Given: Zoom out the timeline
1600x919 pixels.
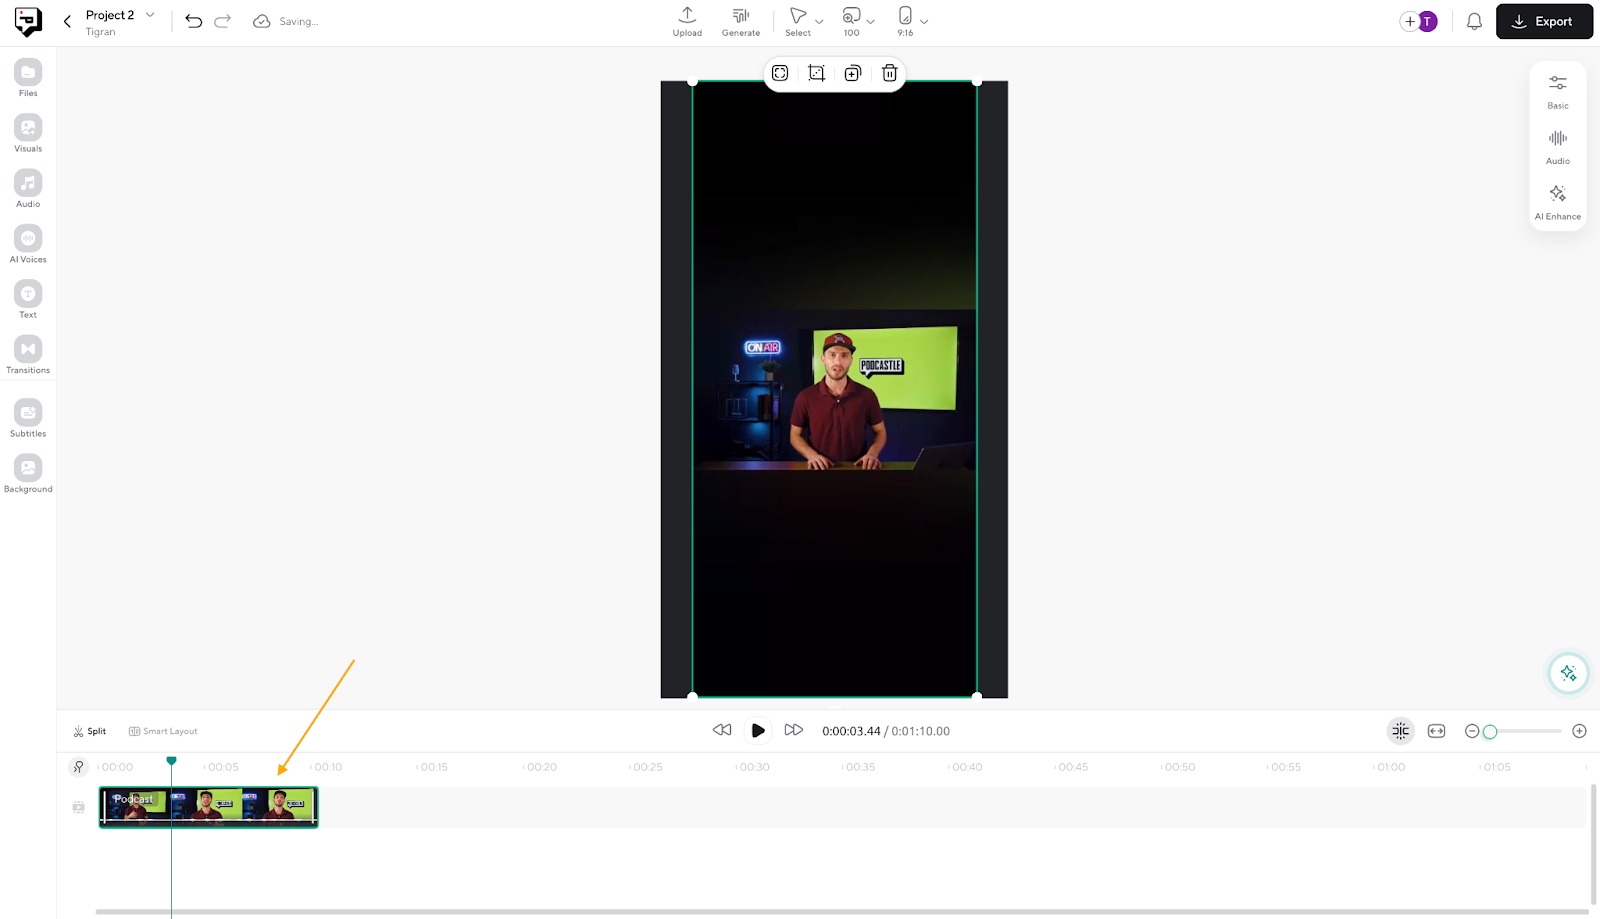Looking at the screenshot, I should [1472, 731].
